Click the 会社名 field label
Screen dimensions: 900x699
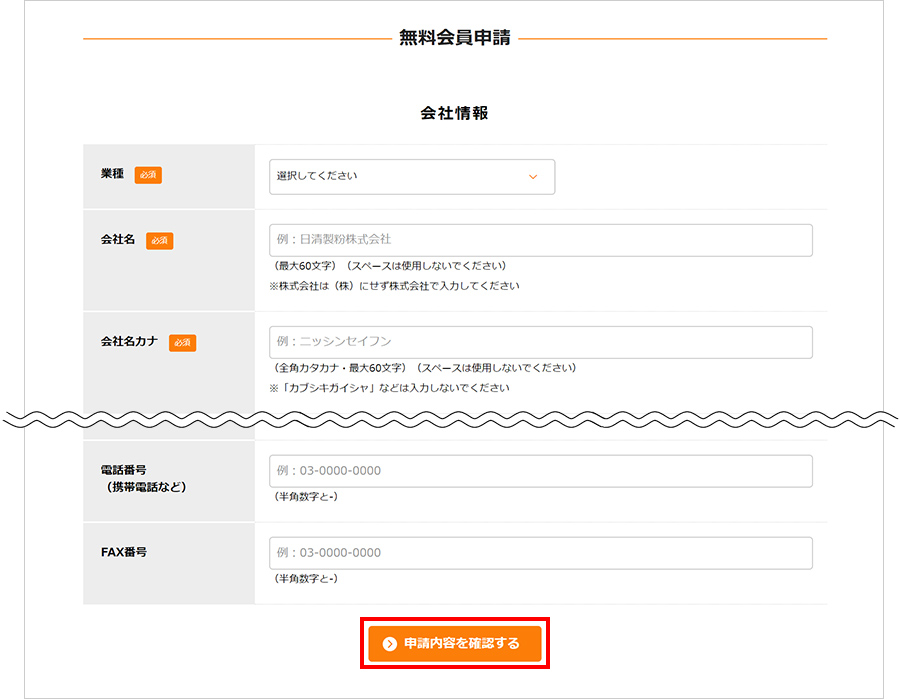tap(118, 239)
